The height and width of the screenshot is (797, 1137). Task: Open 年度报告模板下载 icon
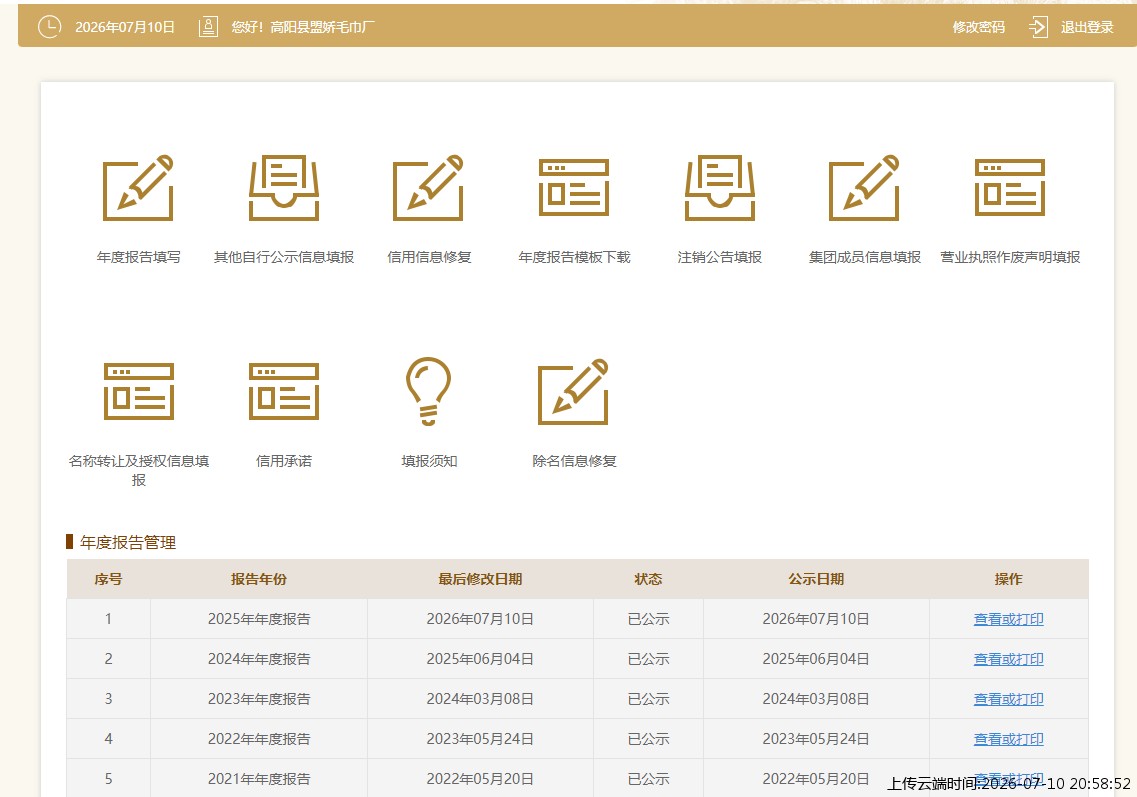click(574, 188)
